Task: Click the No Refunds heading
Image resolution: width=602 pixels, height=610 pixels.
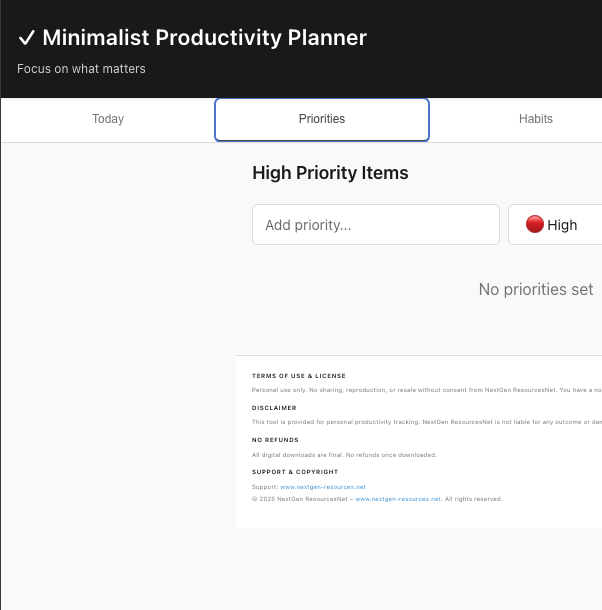Action: point(275,440)
